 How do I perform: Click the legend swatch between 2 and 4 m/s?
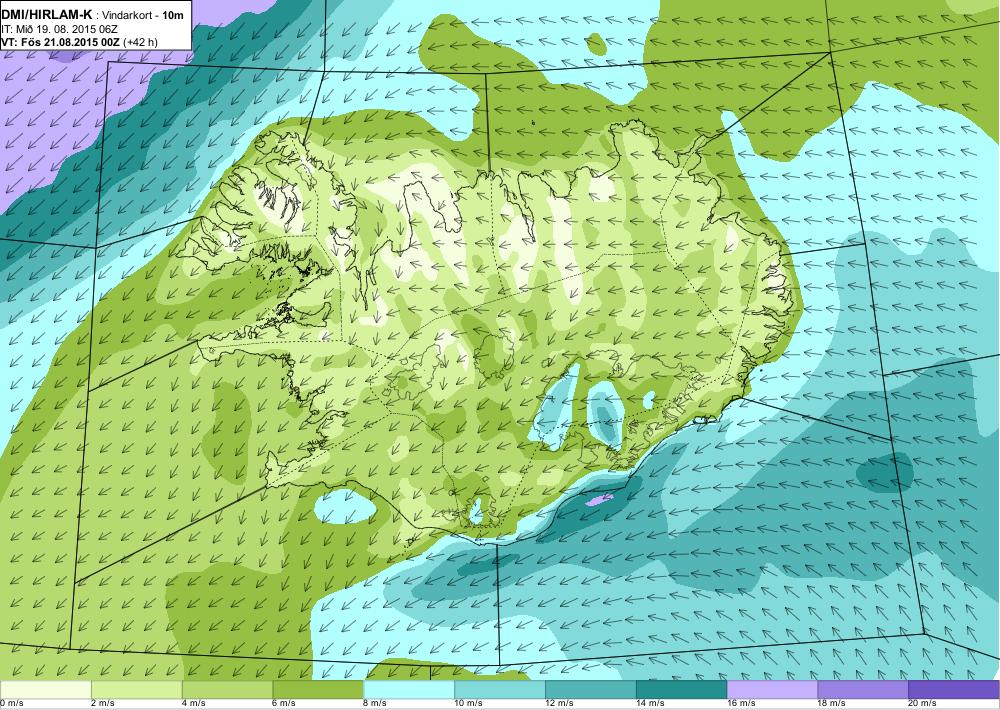[x=136, y=689]
